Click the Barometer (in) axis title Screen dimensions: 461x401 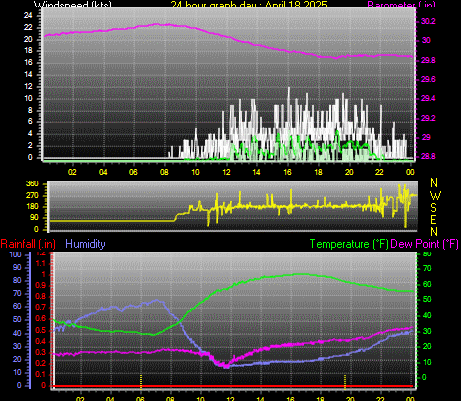coord(401,4)
